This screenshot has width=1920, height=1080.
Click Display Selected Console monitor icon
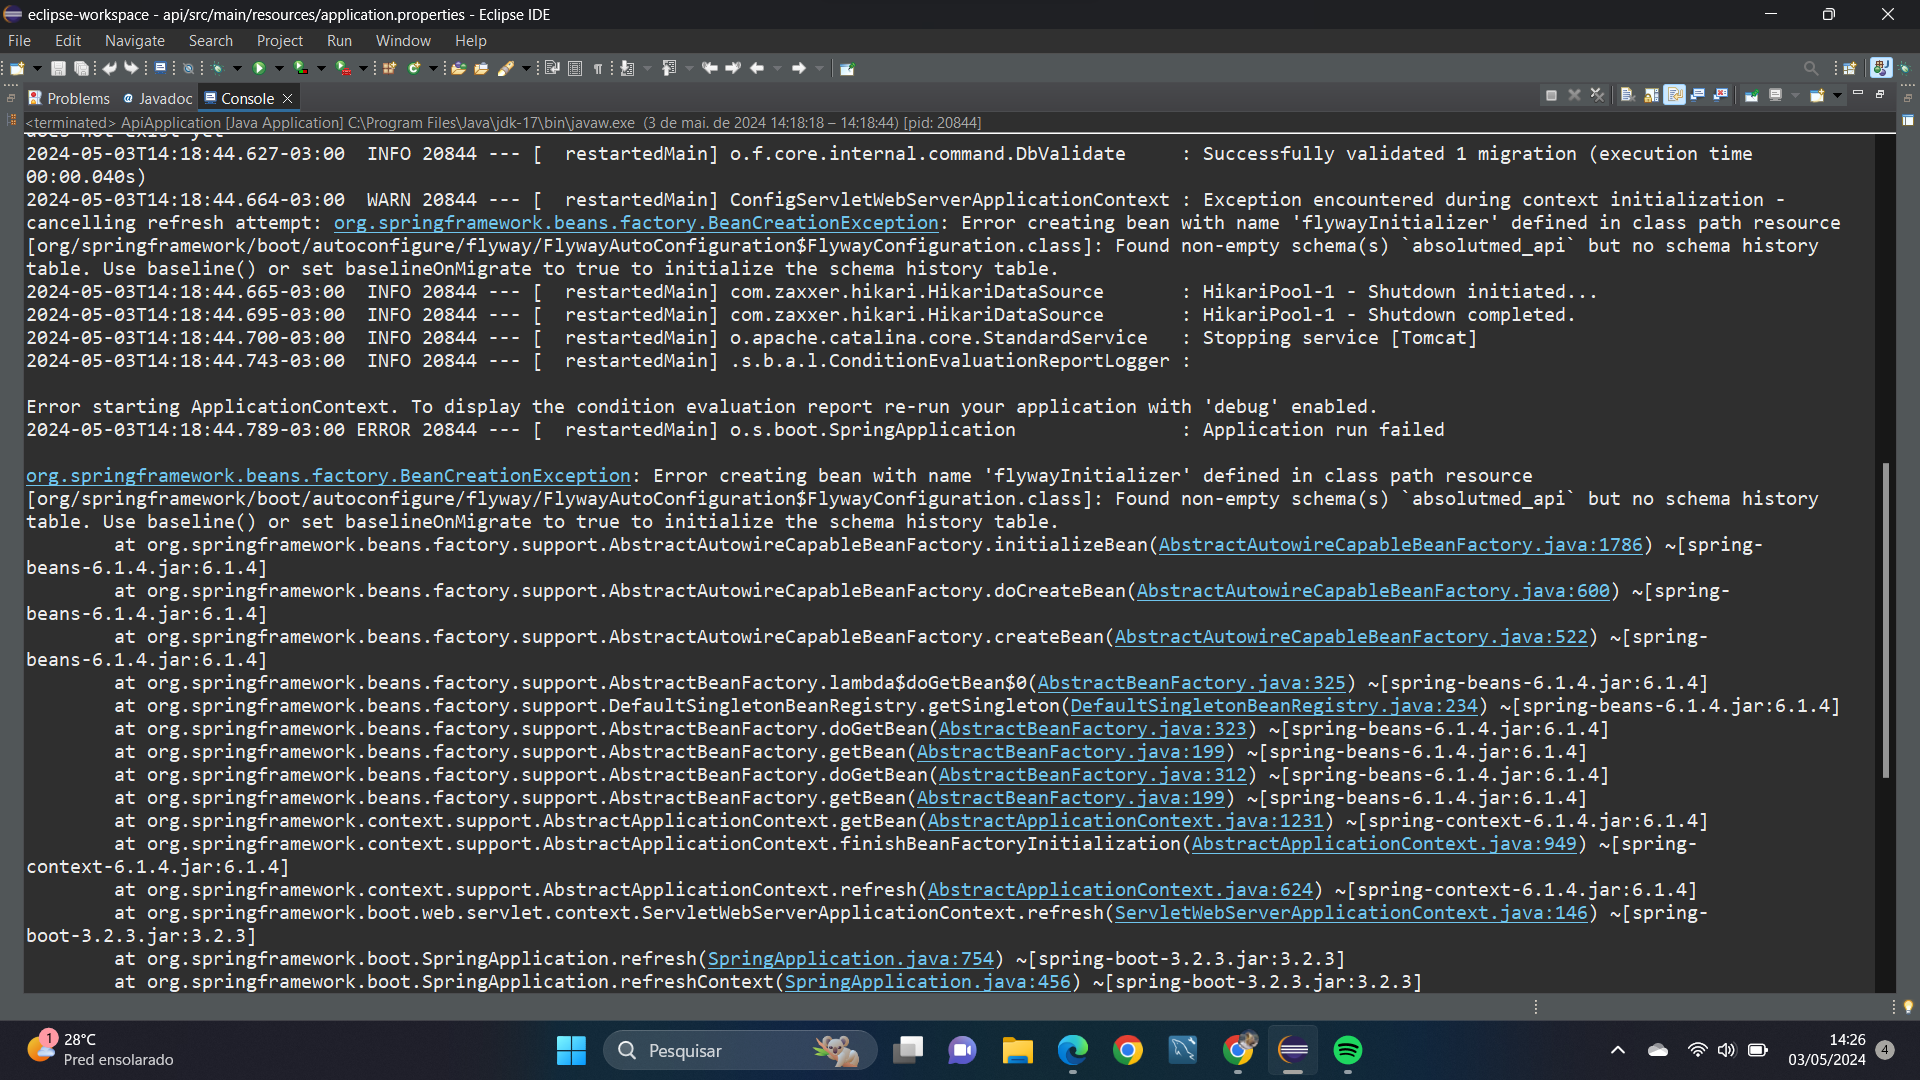click(x=1776, y=95)
